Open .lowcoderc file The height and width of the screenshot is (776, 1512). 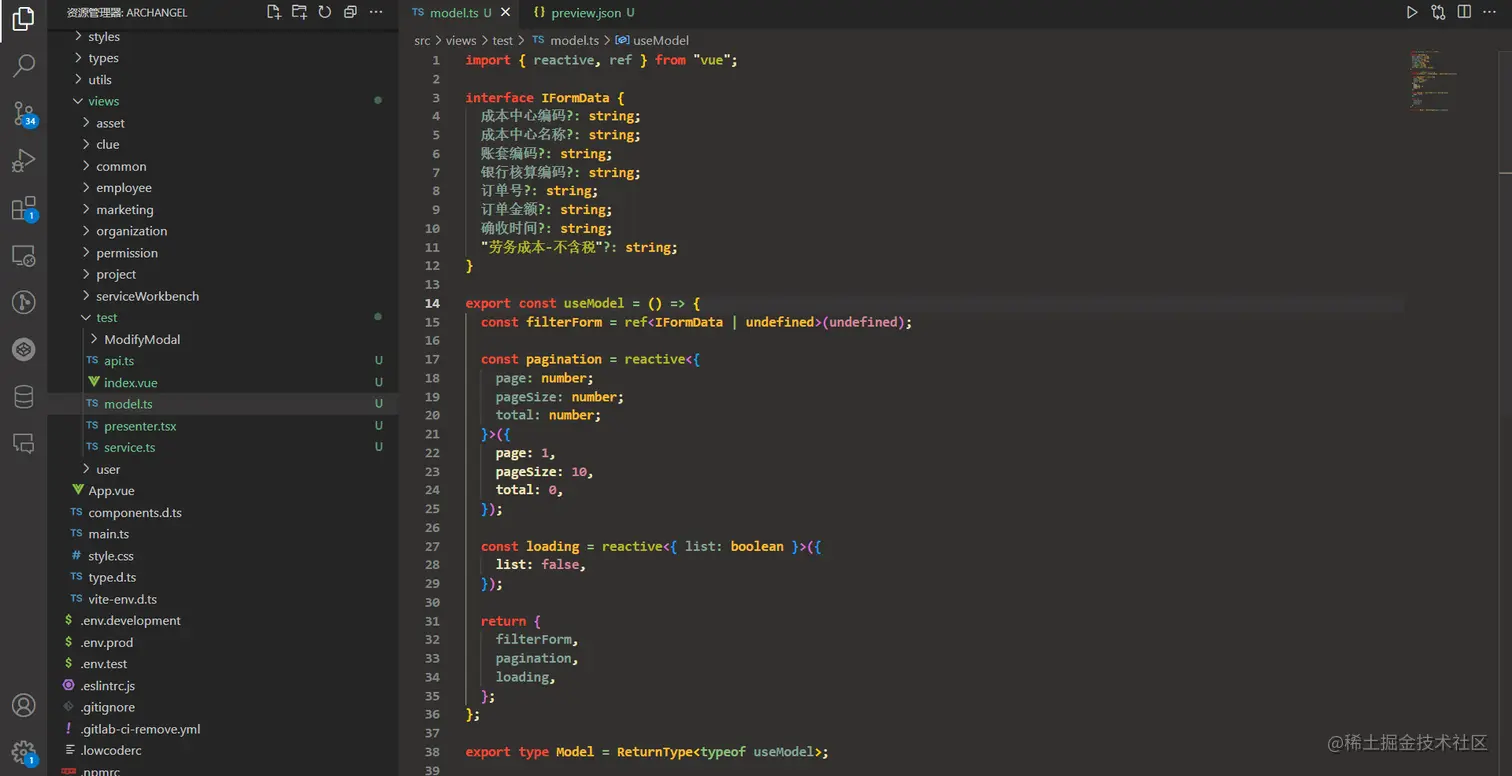222,751
